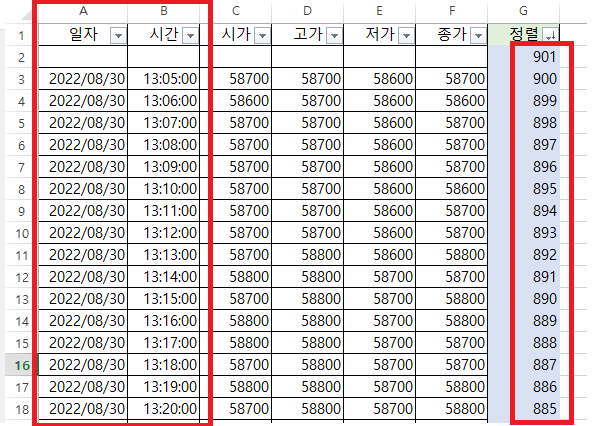Select column B header
The image size is (592, 426).
163,11
